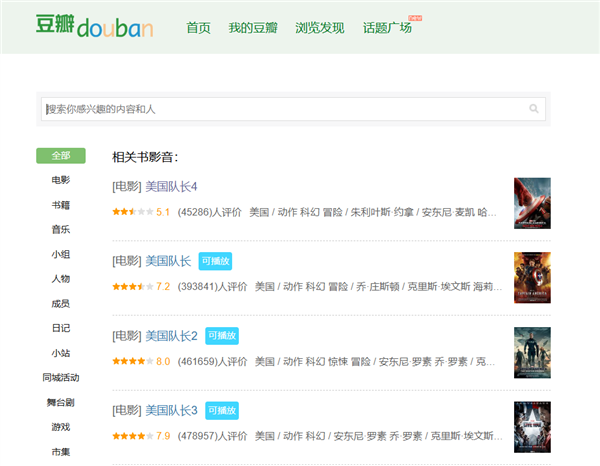Click 可播放 badge beside 美国队长2
The width and height of the screenshot is (600, 466).
(x=222, y=336)
